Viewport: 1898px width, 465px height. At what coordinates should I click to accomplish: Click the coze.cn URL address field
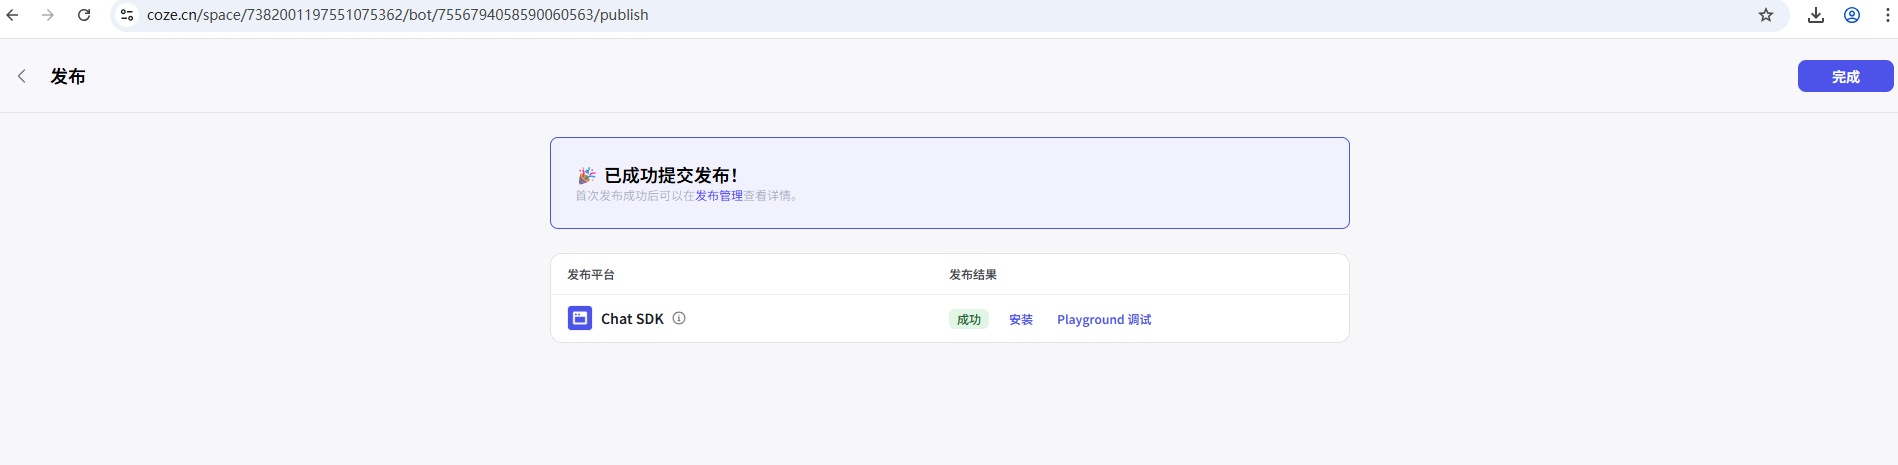point(397,15)
